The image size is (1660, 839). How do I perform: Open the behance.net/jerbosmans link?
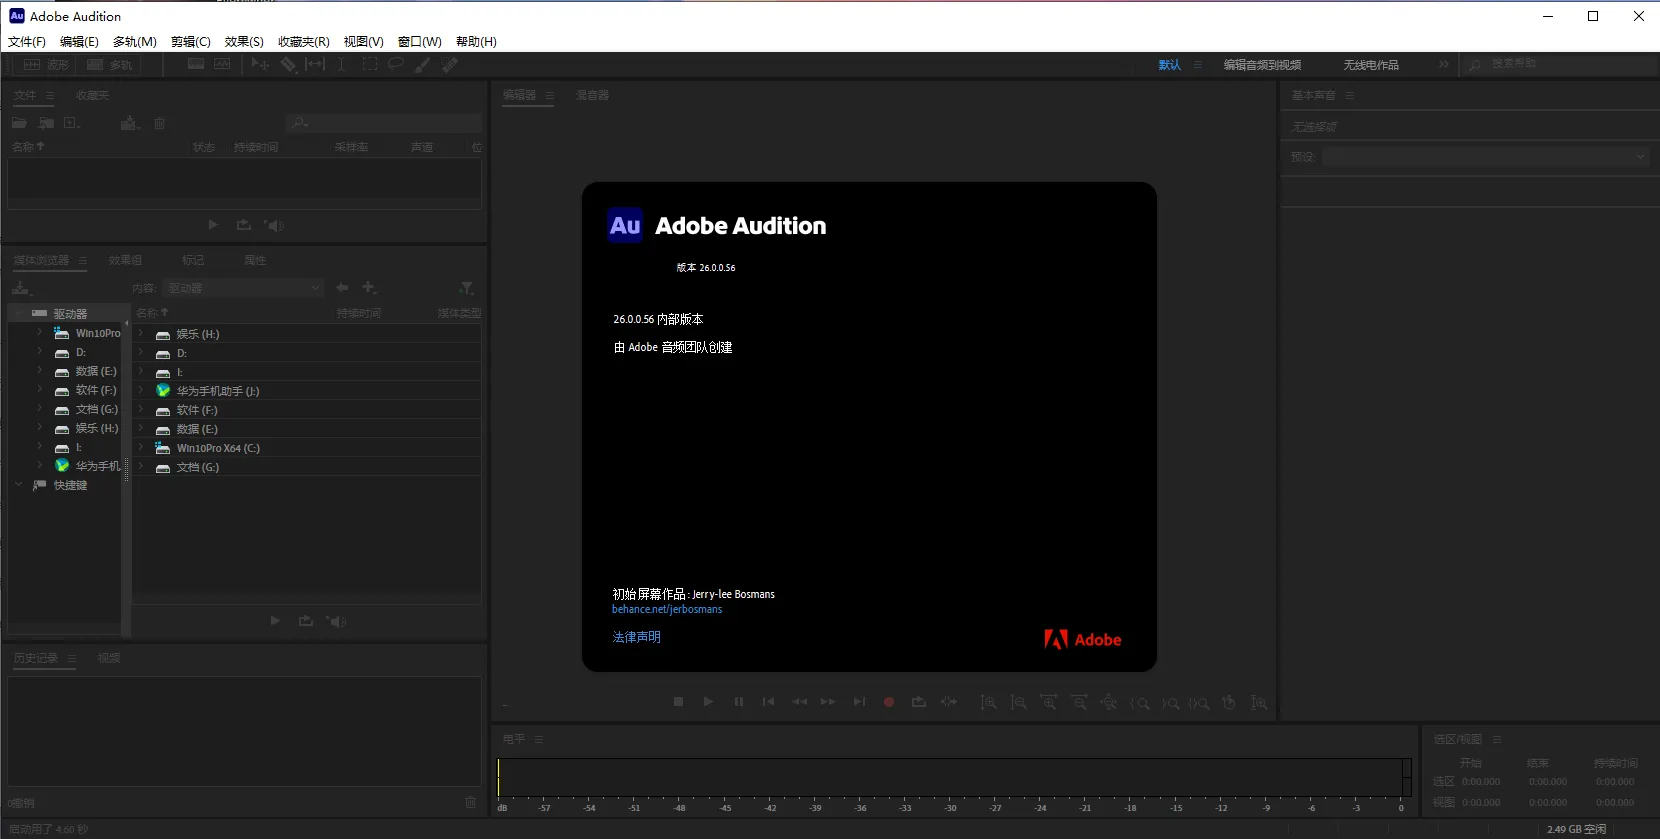pyautogui.click(x=667, y=609)
